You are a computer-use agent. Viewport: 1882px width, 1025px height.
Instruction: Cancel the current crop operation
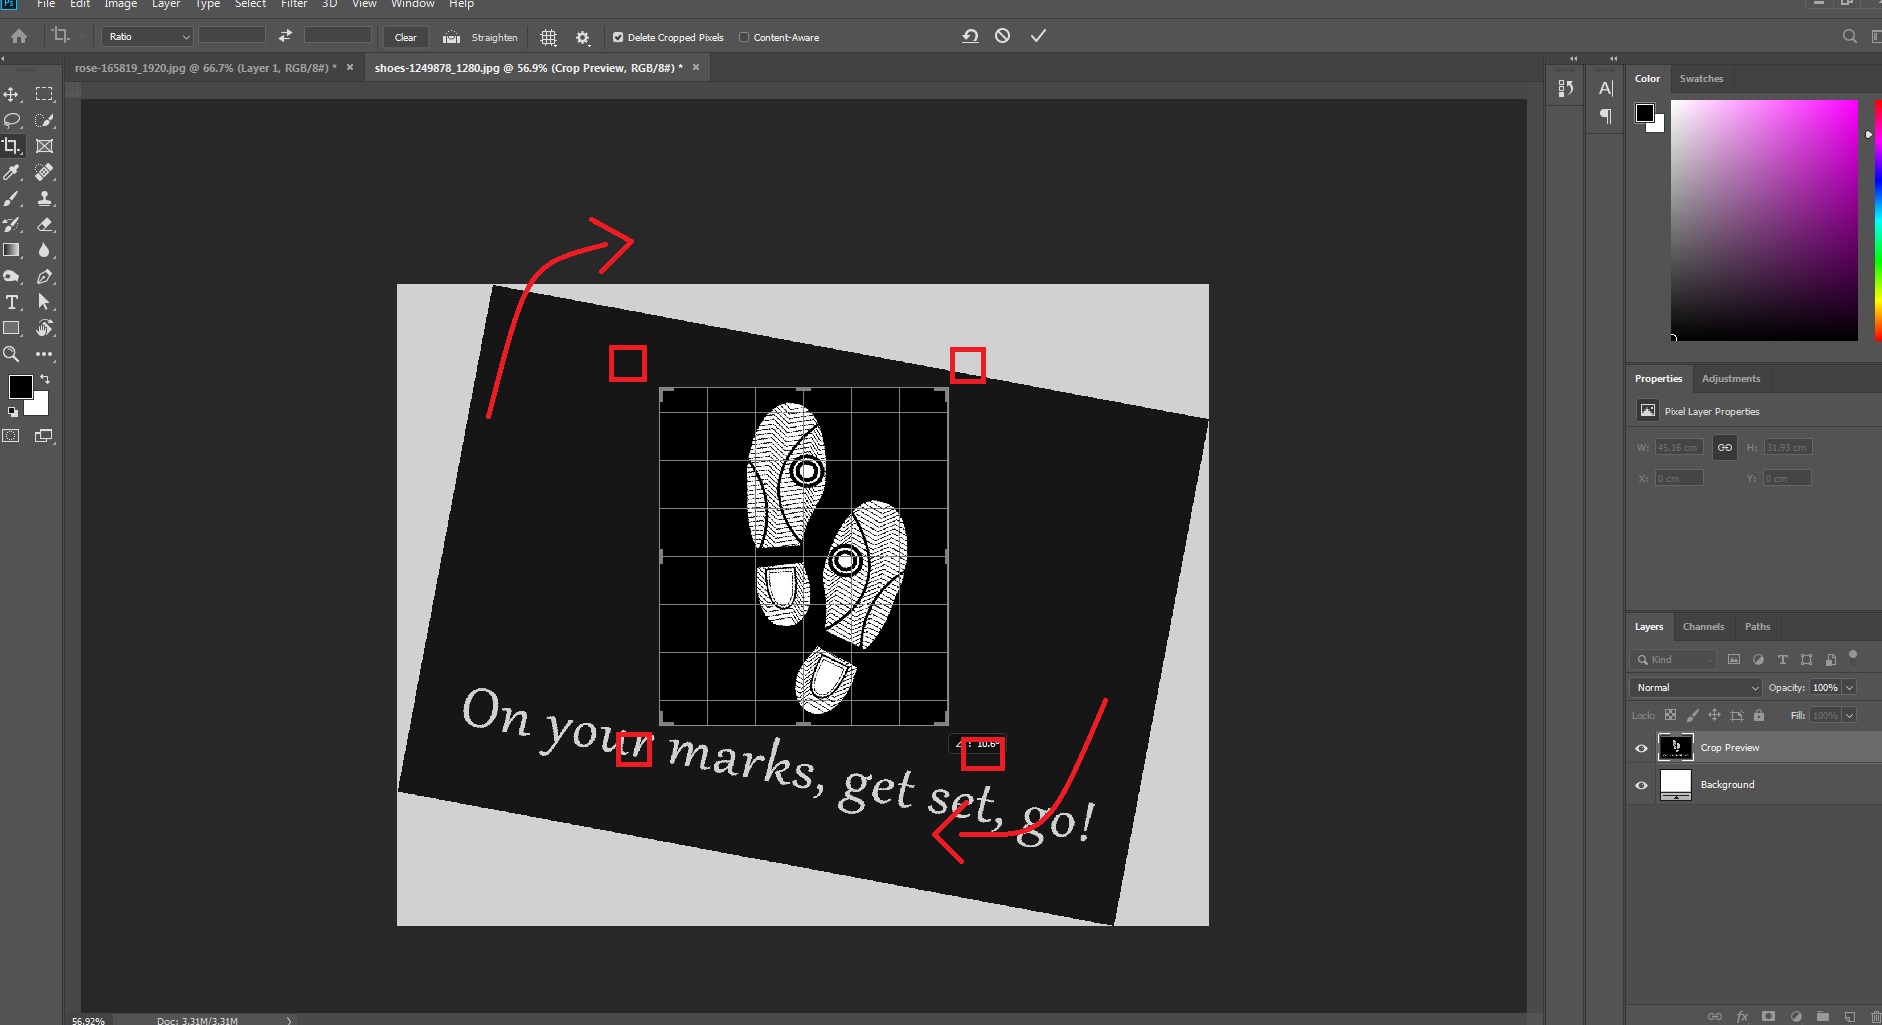coord(1002,36)
